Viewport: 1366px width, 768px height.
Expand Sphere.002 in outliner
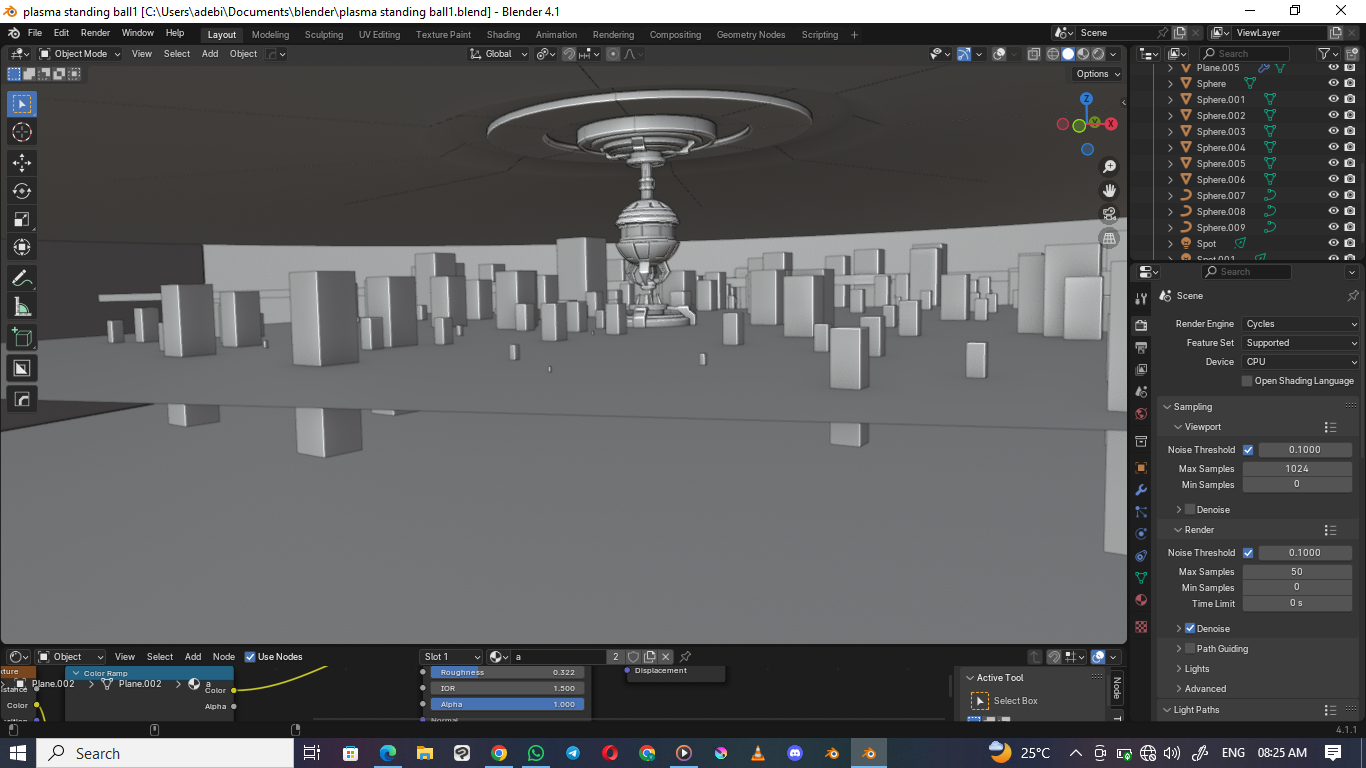pos(1171,116)
